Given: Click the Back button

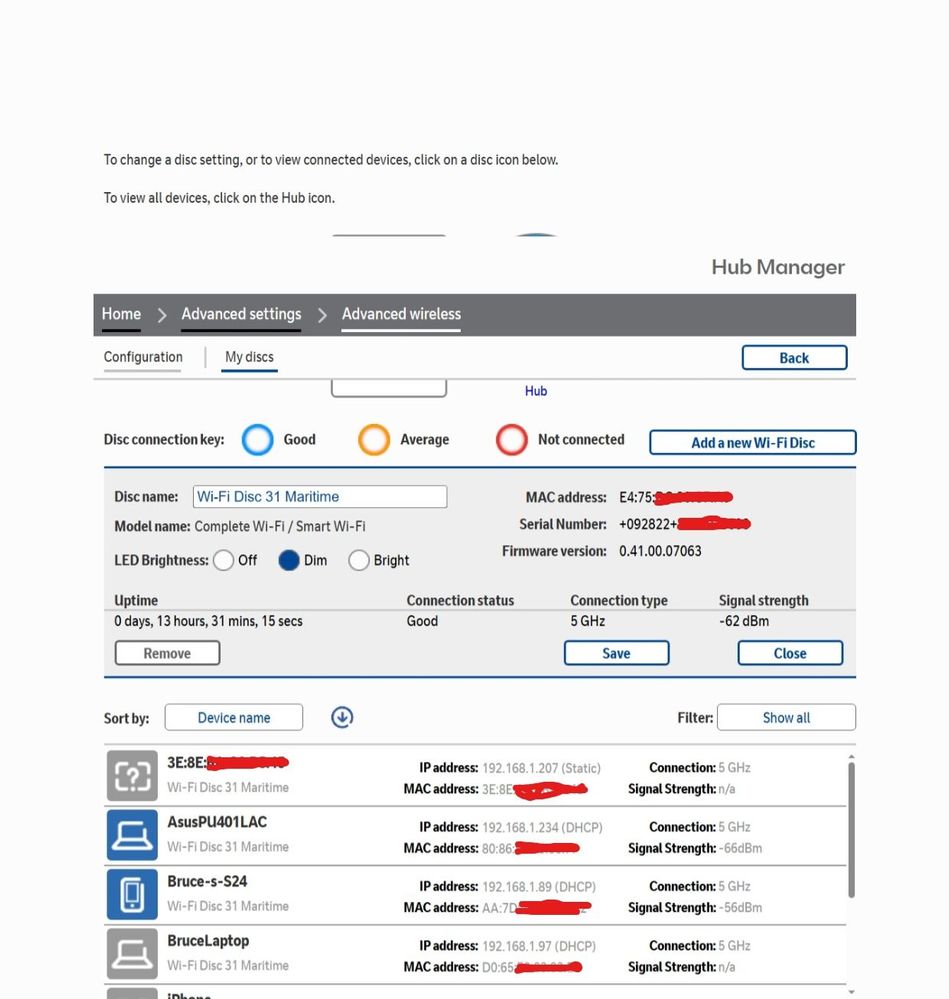Looking at the screenshot, I should coord(794,358).
